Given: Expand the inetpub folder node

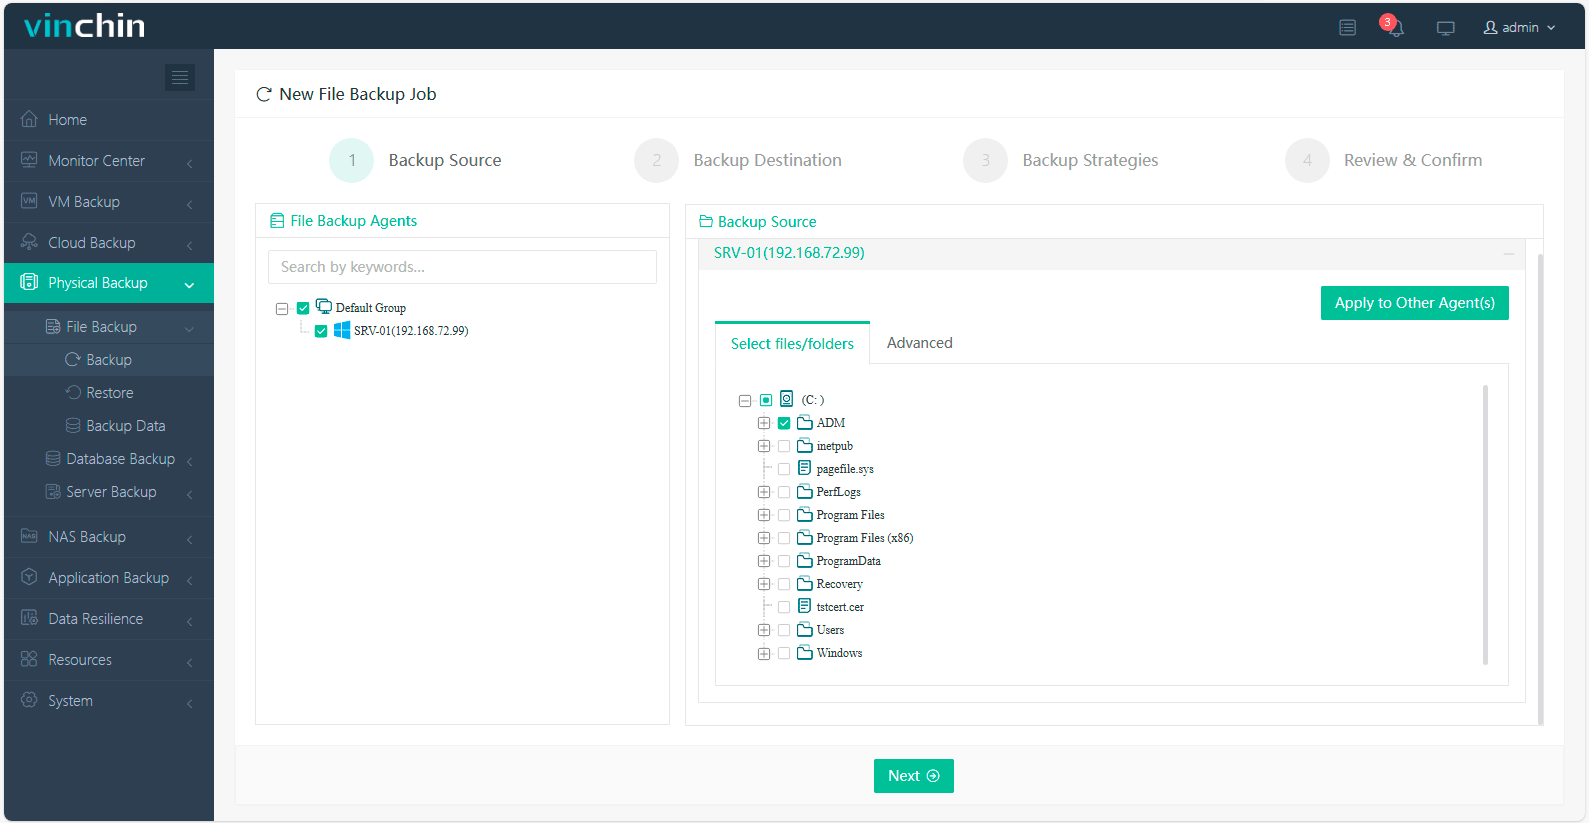Looking at the screenshot, I should pyautogui.click(x=764, y=446).
